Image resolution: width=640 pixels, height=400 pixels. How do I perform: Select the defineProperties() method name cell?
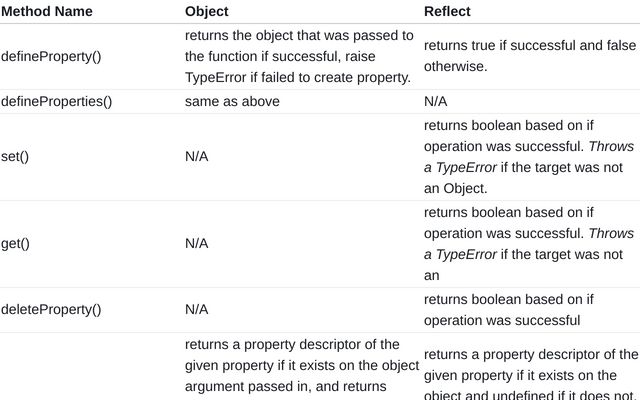(x=56, y=101)
